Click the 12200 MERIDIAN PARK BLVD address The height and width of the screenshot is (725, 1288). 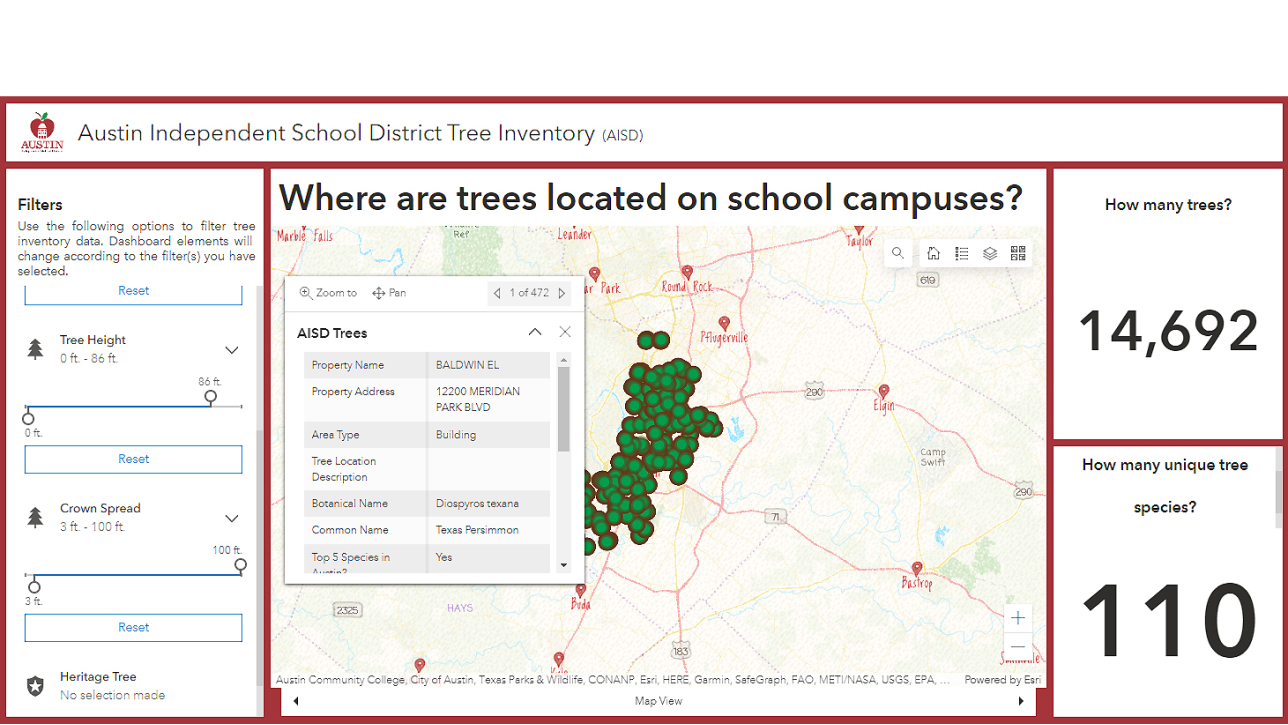[478, 399]
